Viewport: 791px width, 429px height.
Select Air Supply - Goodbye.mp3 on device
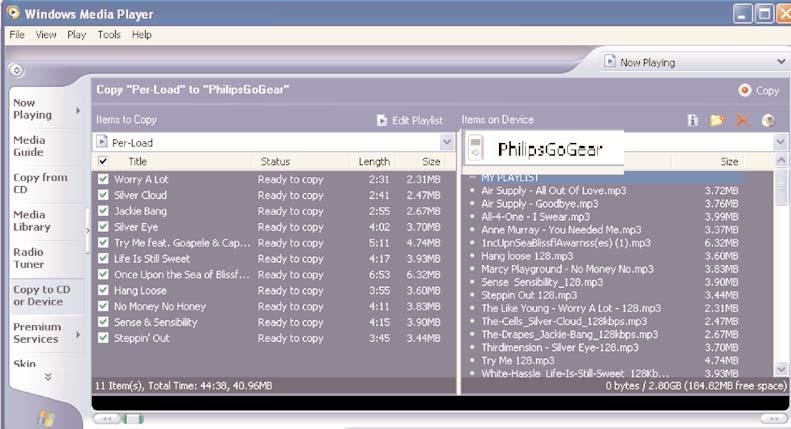tap(539, 204)
